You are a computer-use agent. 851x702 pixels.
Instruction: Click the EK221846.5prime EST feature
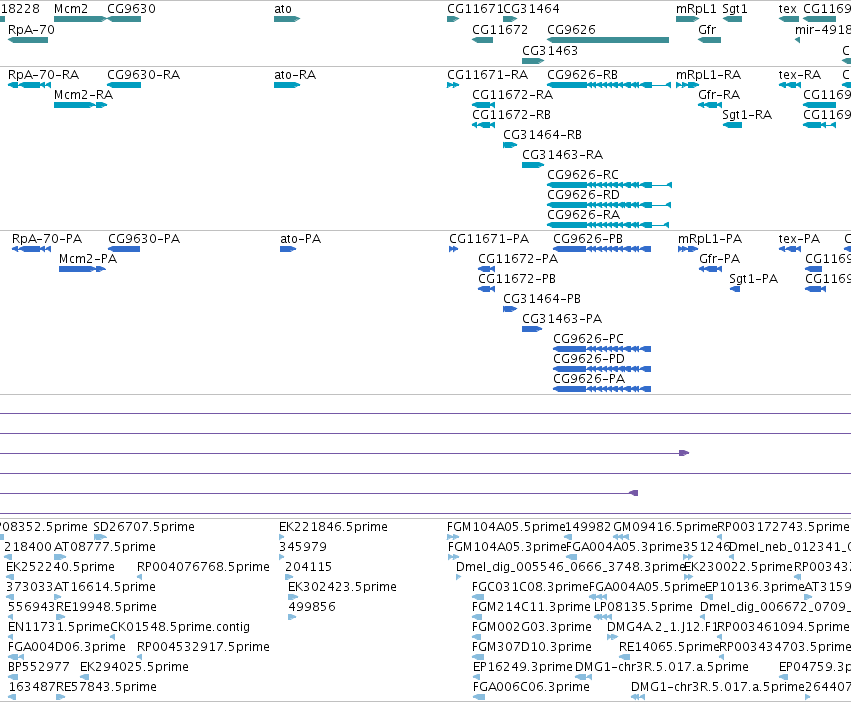282,537
